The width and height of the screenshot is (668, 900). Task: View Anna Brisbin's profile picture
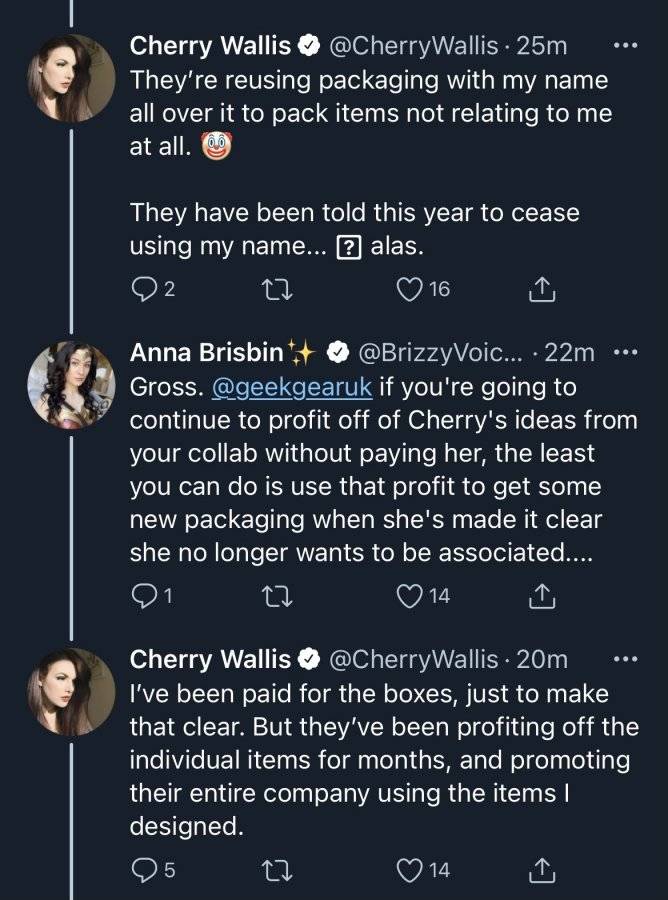click(x=71, y=385)
